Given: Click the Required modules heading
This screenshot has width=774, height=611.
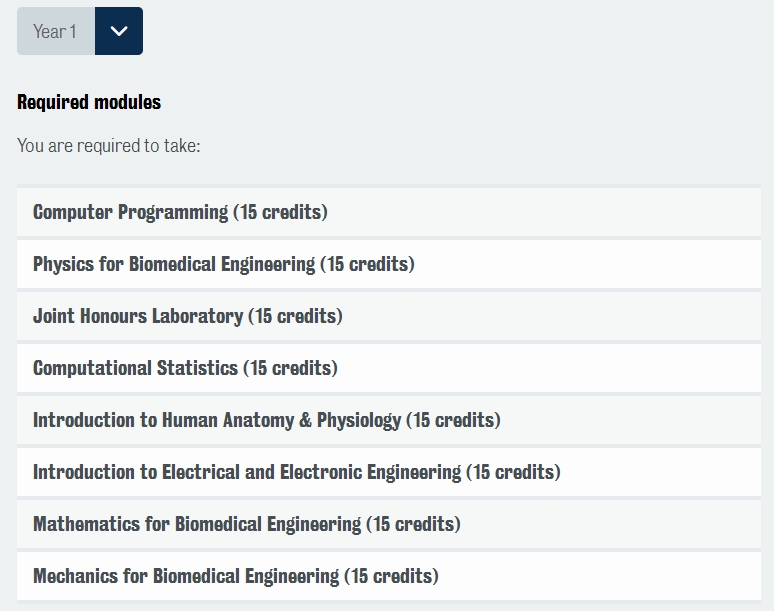Looking at the screenshot, I should point(89,102).
